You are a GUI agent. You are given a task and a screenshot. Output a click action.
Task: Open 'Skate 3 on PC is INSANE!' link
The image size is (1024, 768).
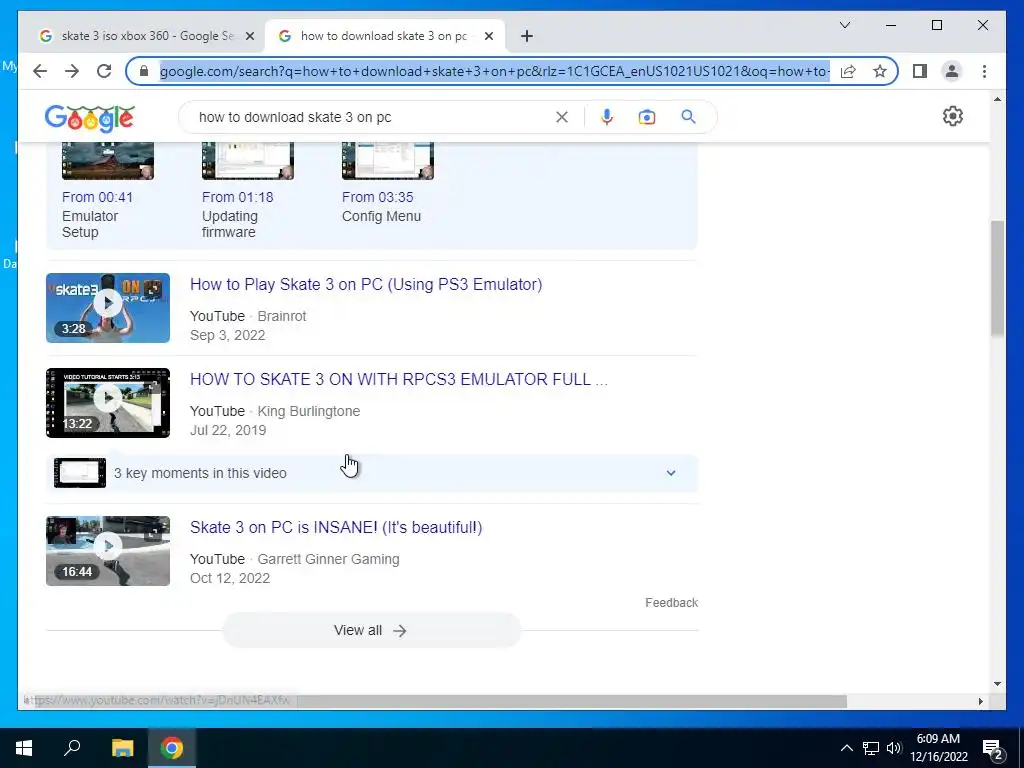coord(336,528)
